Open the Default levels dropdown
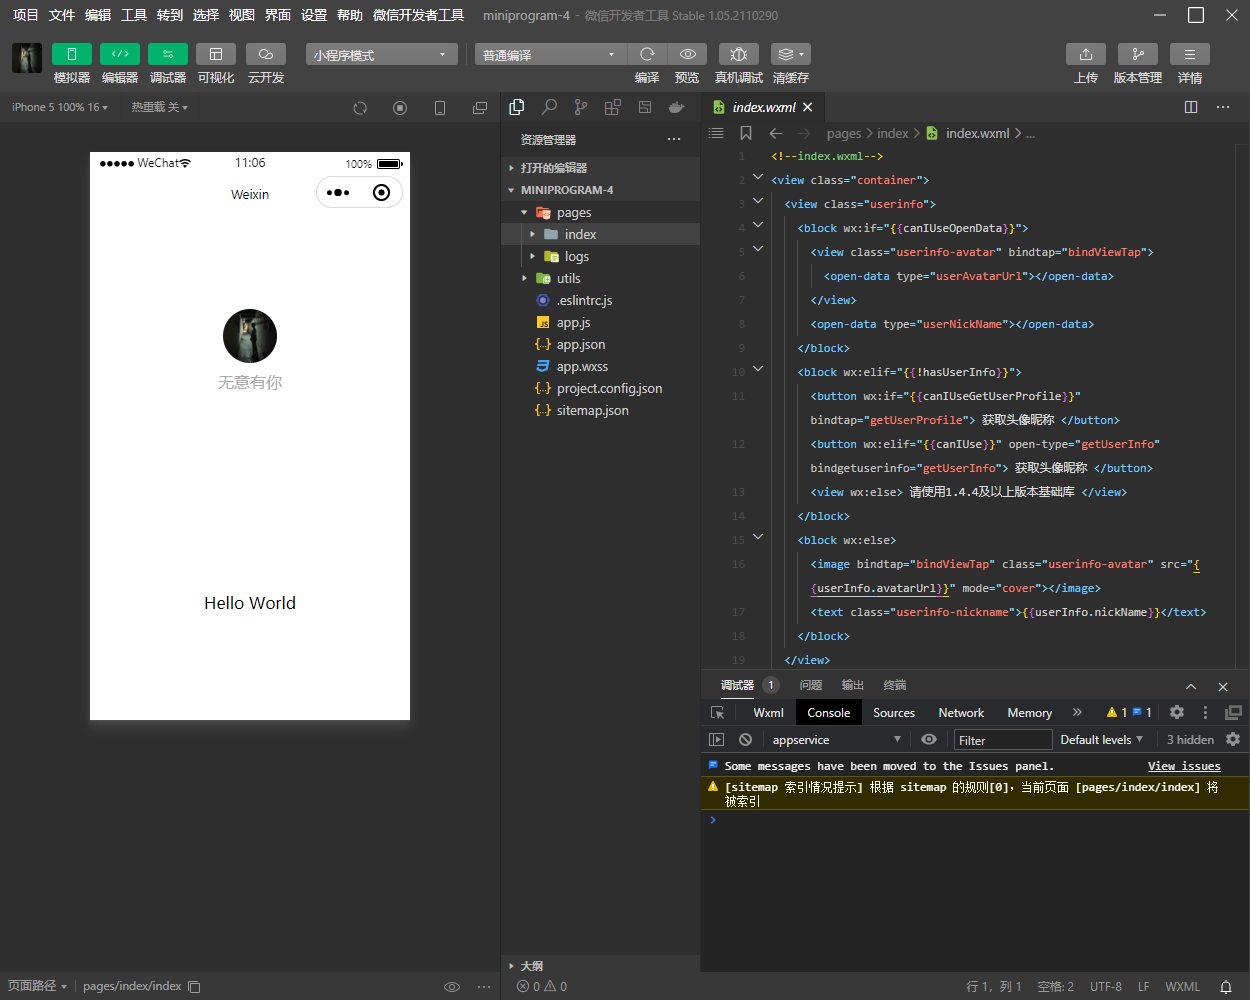The height and width of the screenshot is (1000, 1250). pos(1102,740)
